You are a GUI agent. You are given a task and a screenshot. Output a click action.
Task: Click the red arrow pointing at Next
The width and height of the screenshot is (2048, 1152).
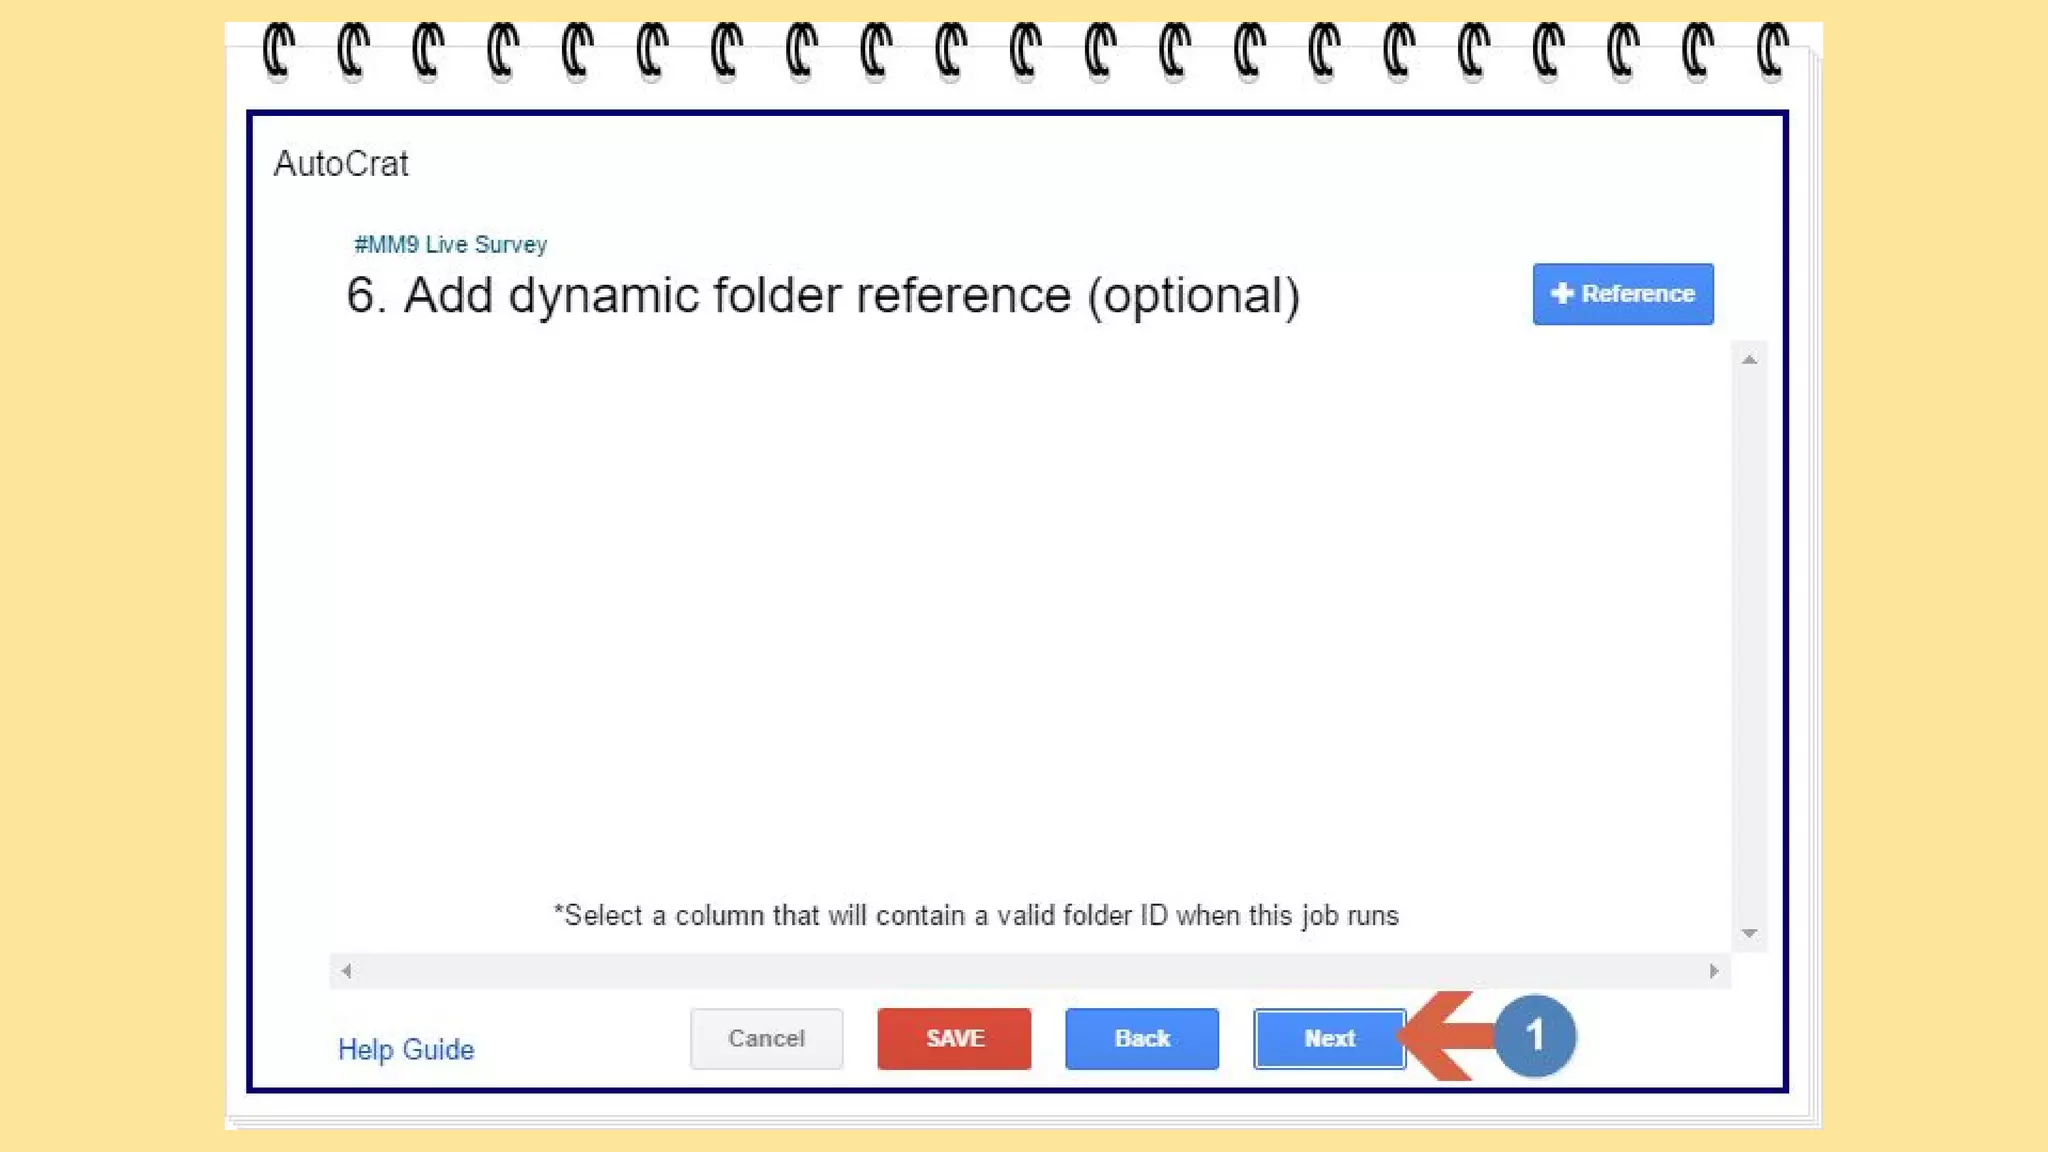point(1445,1036)
